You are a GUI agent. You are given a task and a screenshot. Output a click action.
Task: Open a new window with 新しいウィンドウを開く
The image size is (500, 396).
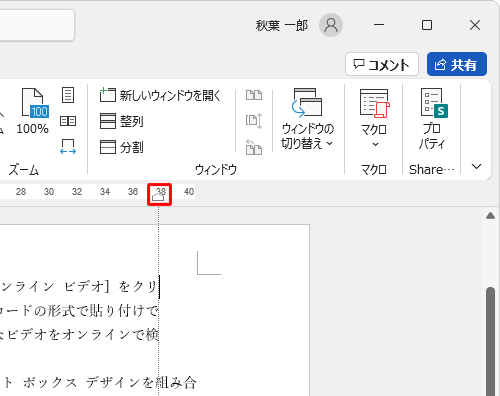160,95
